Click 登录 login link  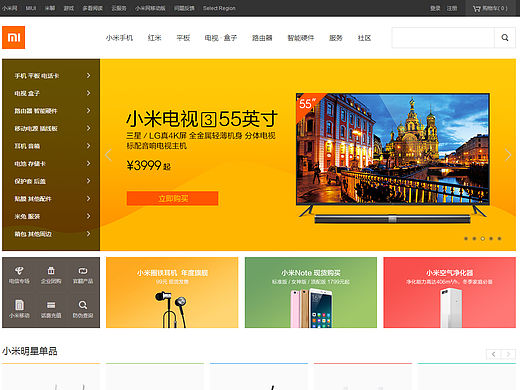tap(435, 8)
